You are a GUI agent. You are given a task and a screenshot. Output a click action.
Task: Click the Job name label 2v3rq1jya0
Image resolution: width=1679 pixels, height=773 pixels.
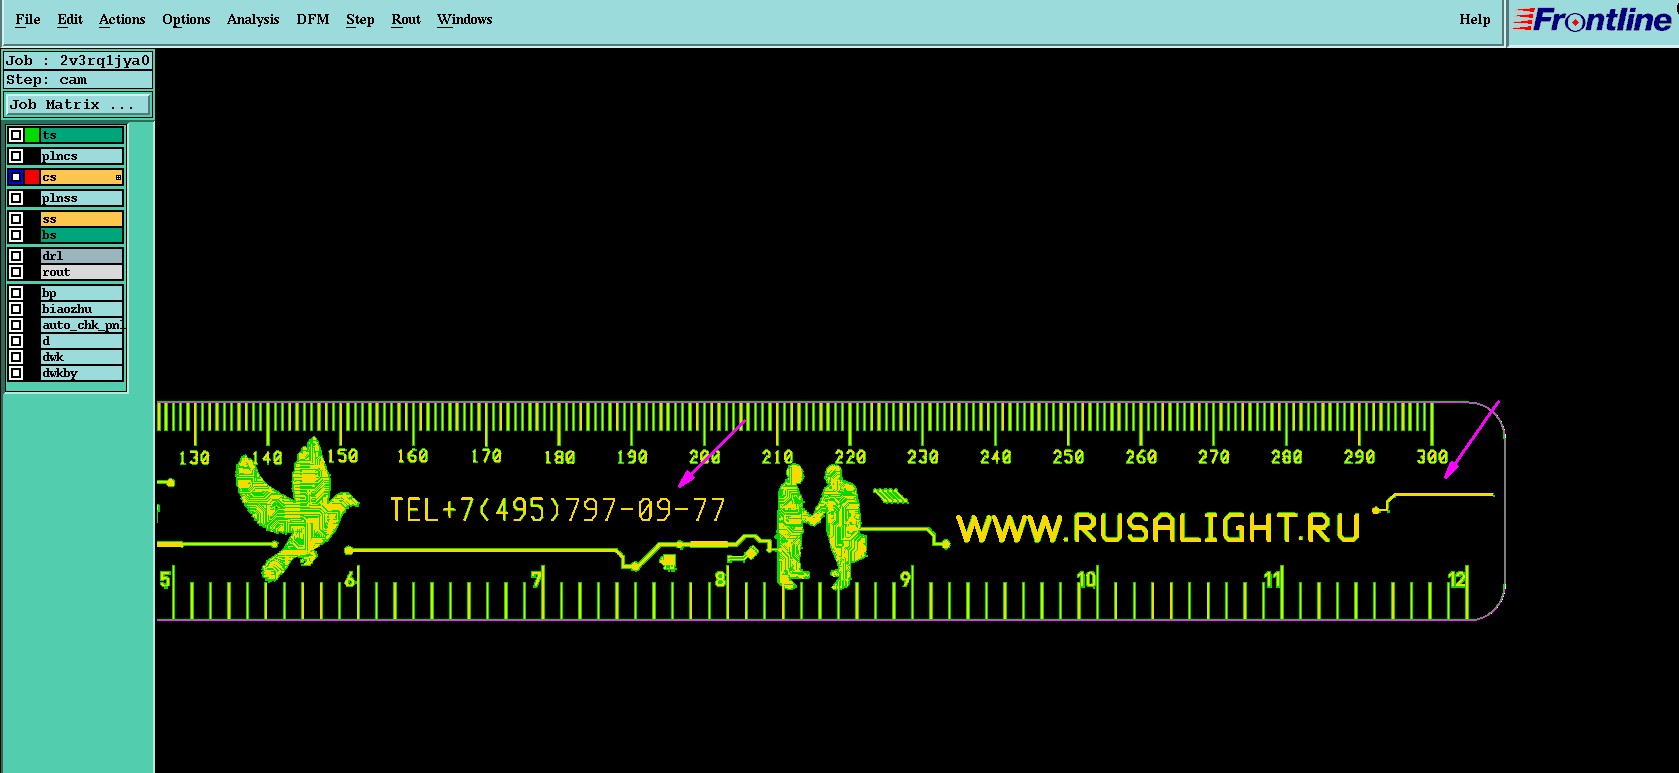pos(78,60)
